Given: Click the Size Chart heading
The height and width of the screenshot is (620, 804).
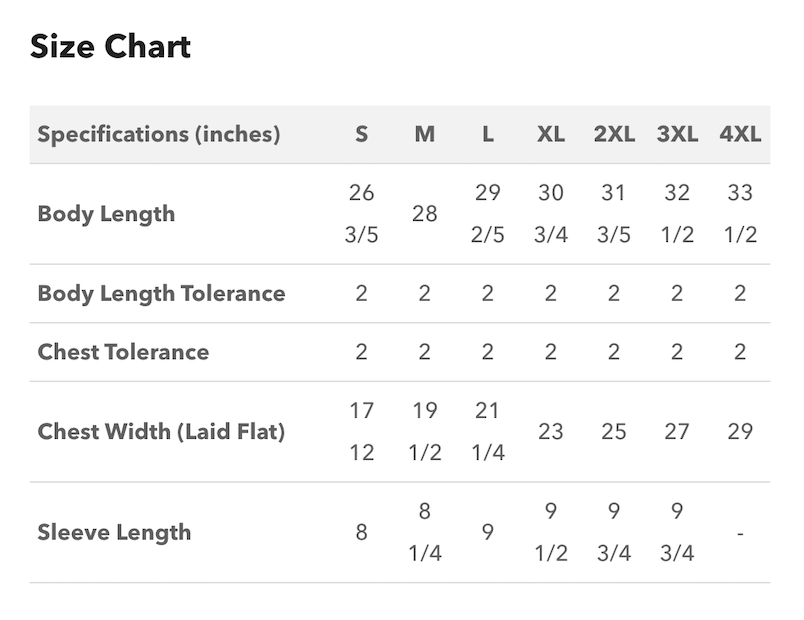Looking at the screenshot, I should tap(110, 46).
